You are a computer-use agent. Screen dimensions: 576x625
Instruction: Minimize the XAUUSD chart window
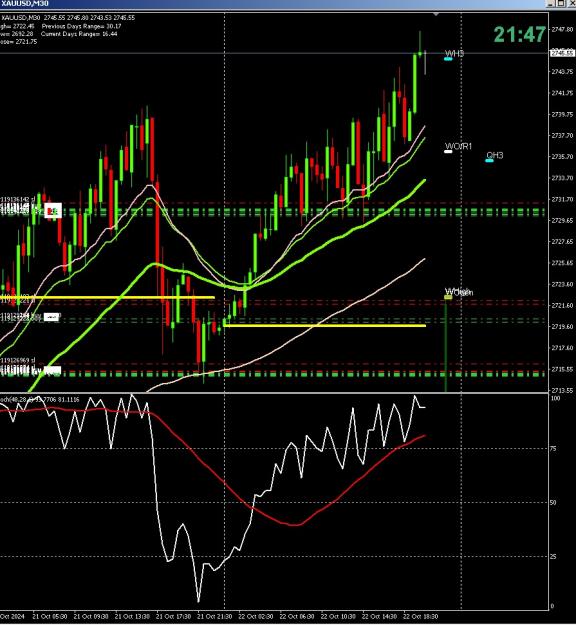click(x=551, y=3)
